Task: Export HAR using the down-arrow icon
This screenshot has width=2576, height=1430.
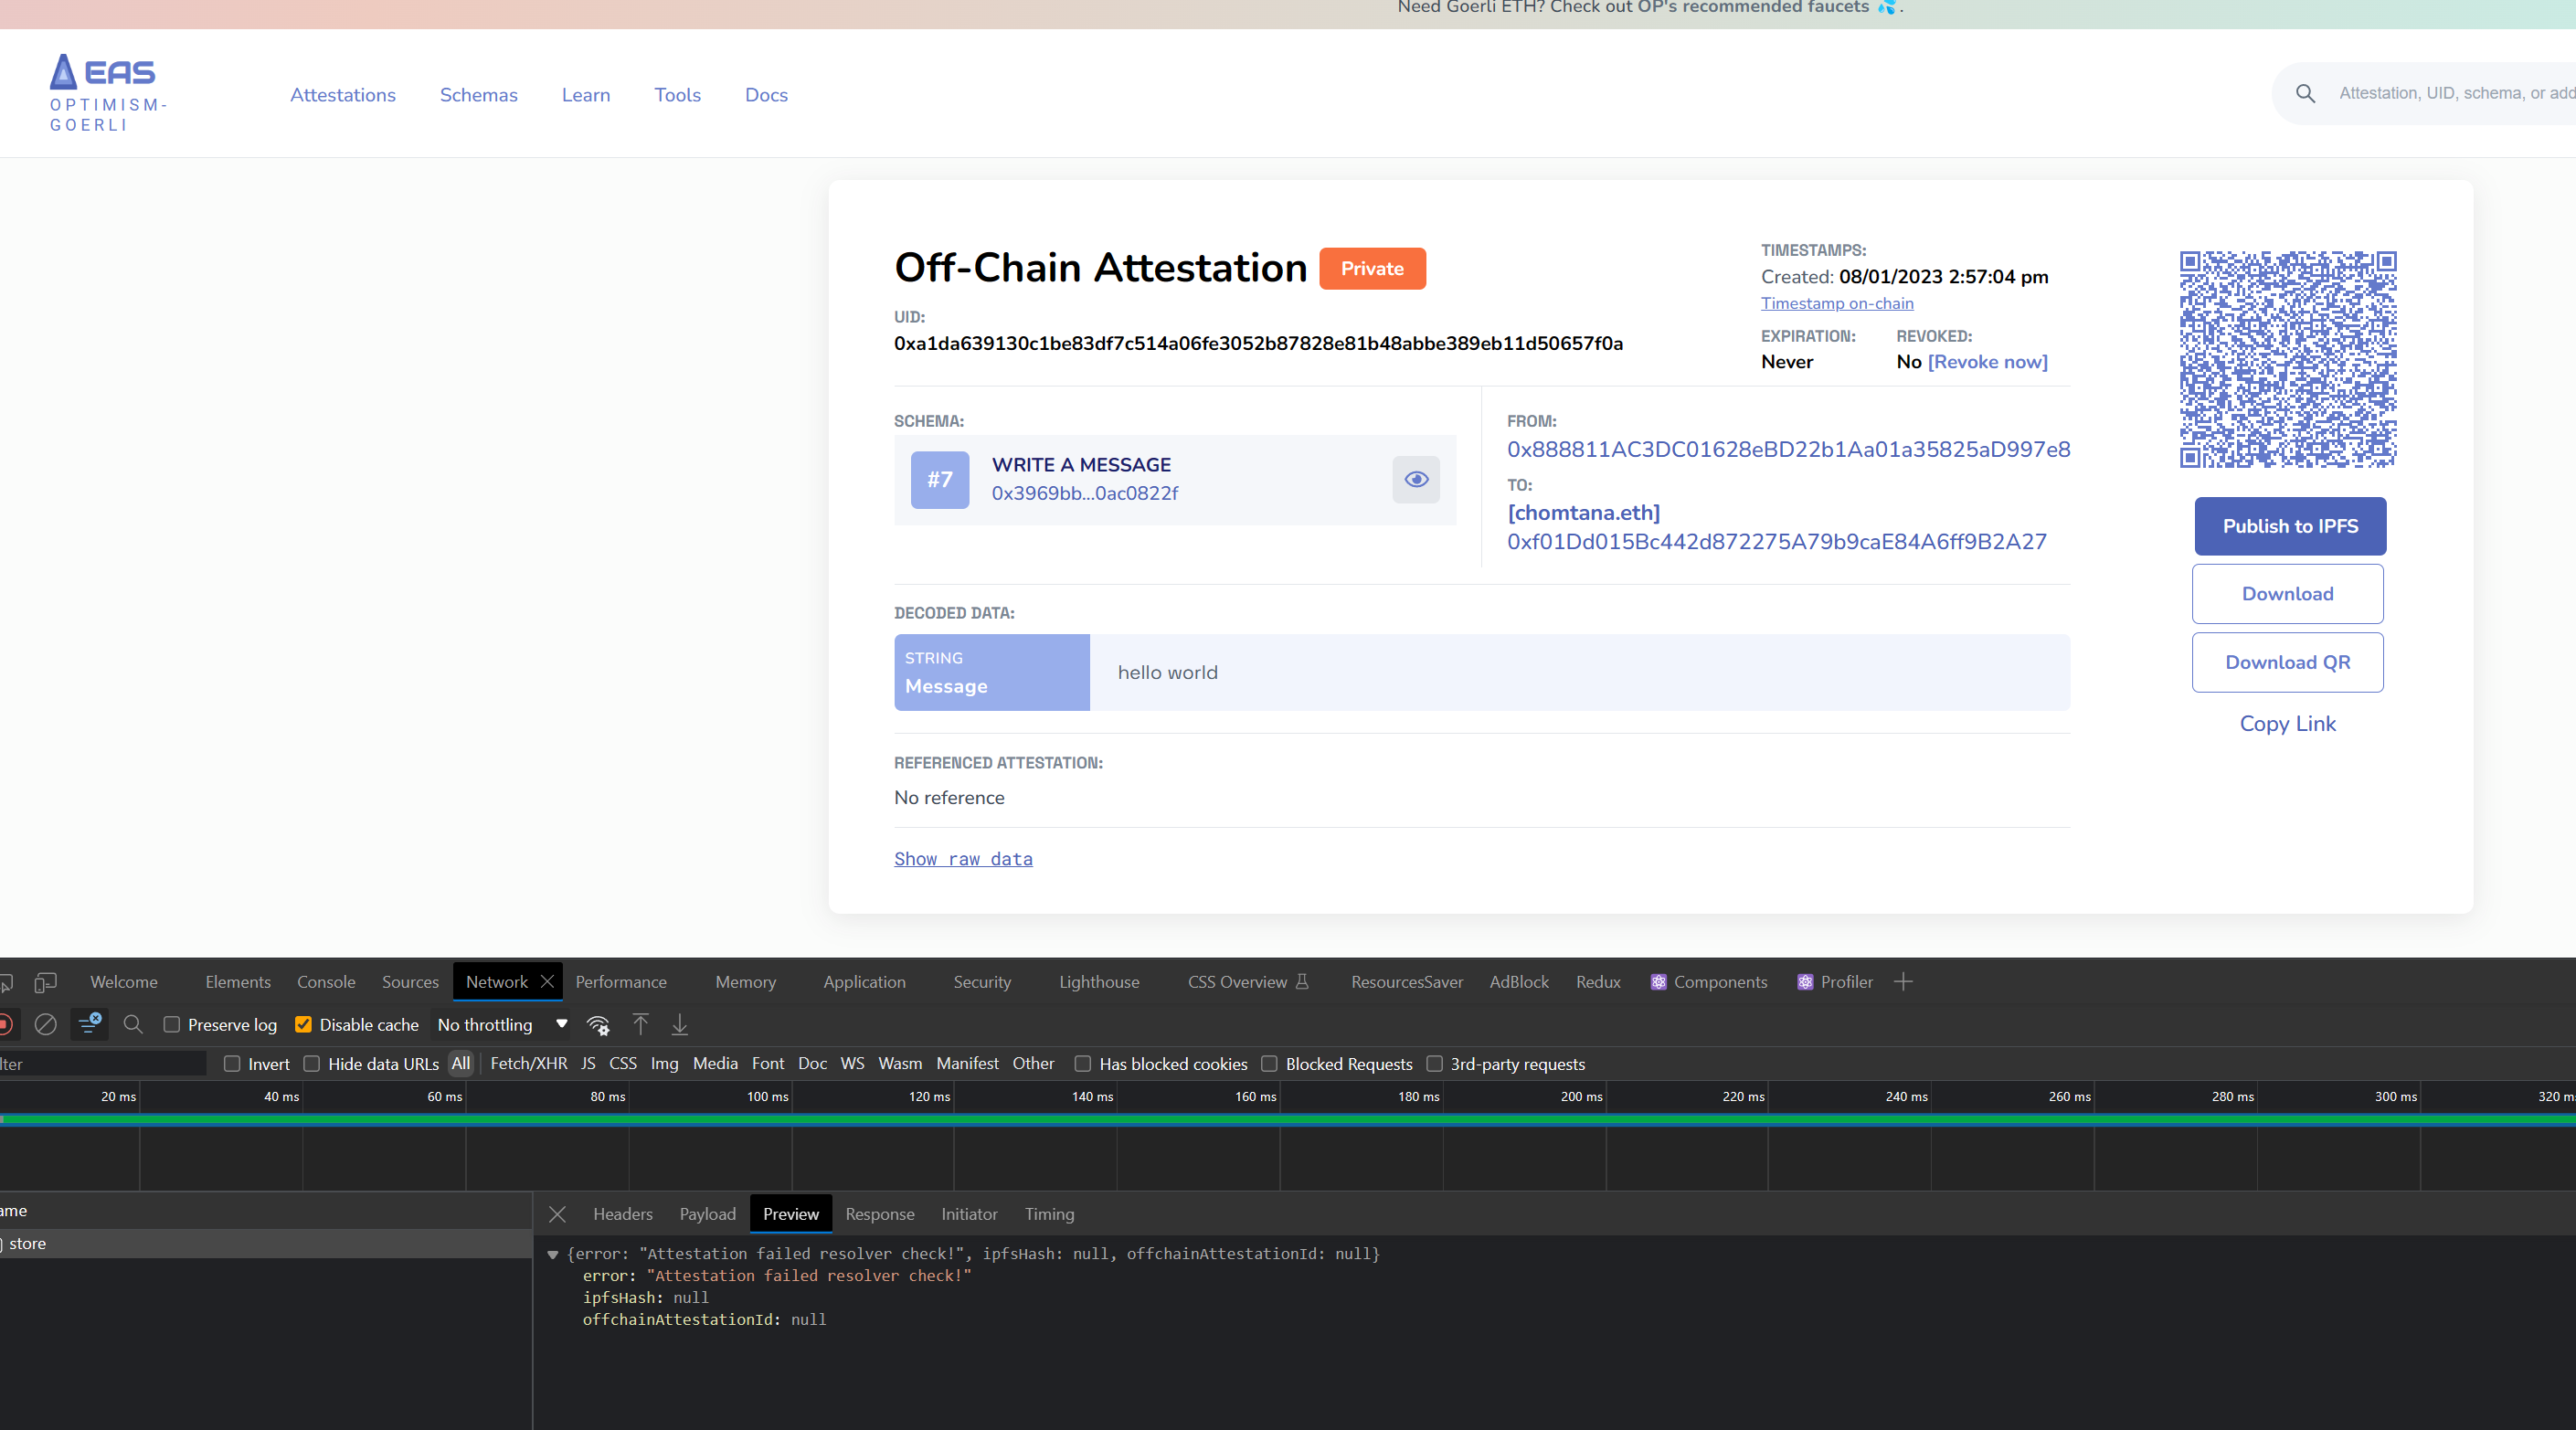Action: tap(680, 1024)
